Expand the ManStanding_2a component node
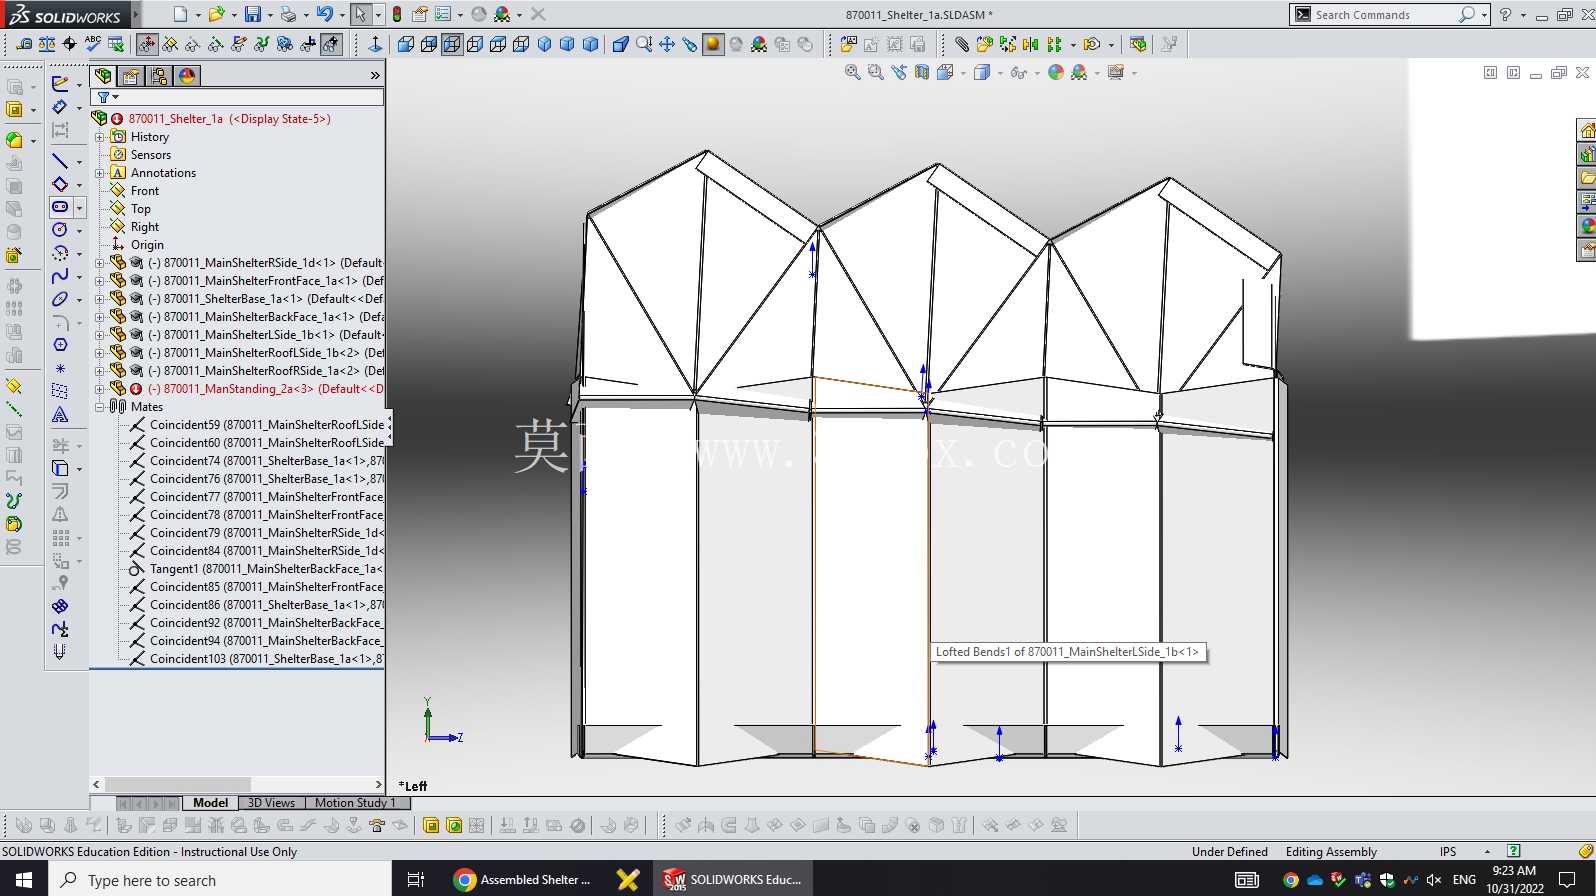The image size is (1596, 896). (x=100, y=389)
